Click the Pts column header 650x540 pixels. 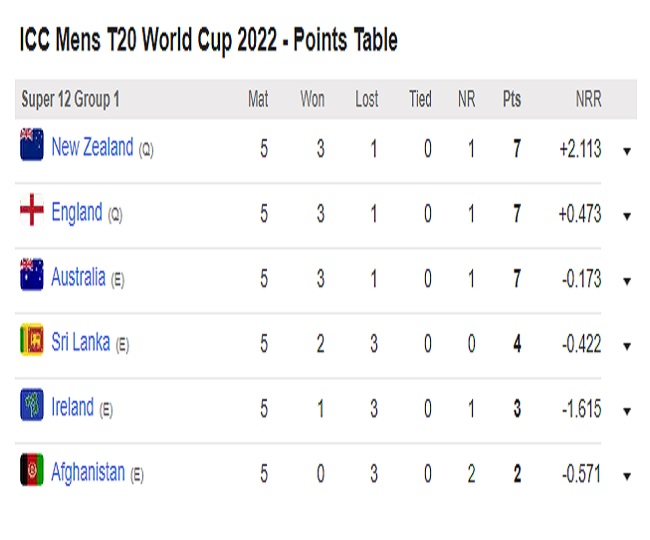tap(512, 100)
